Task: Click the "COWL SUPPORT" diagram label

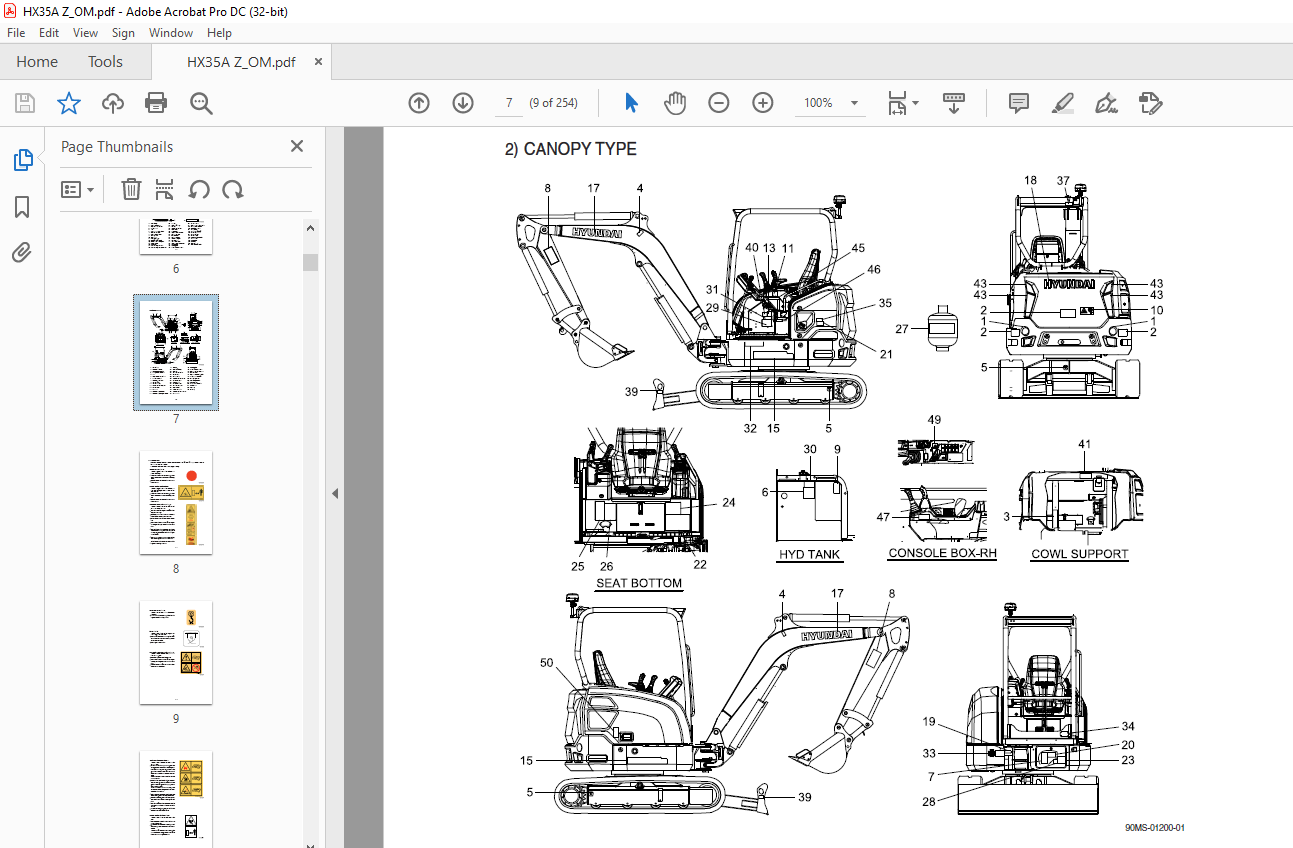Action: pos(1080,554)
